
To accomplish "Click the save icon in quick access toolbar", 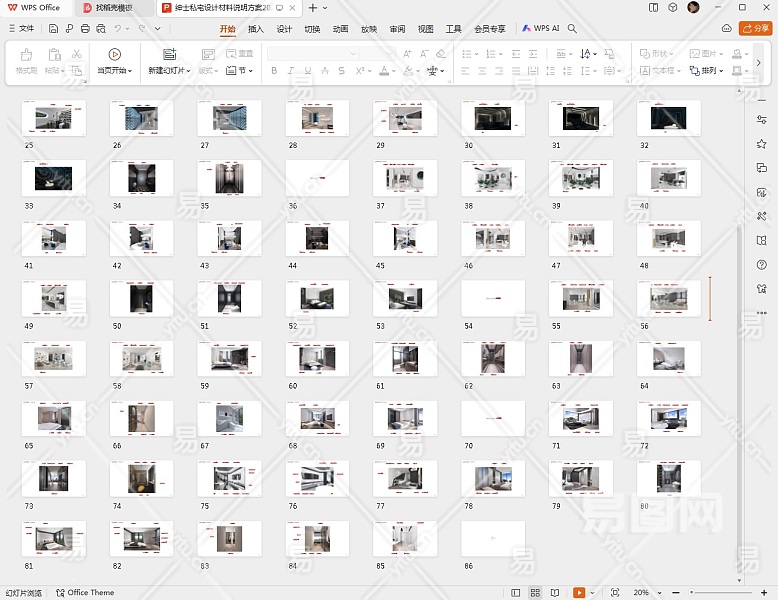I will pyautogui.click(x=52, y=29).
